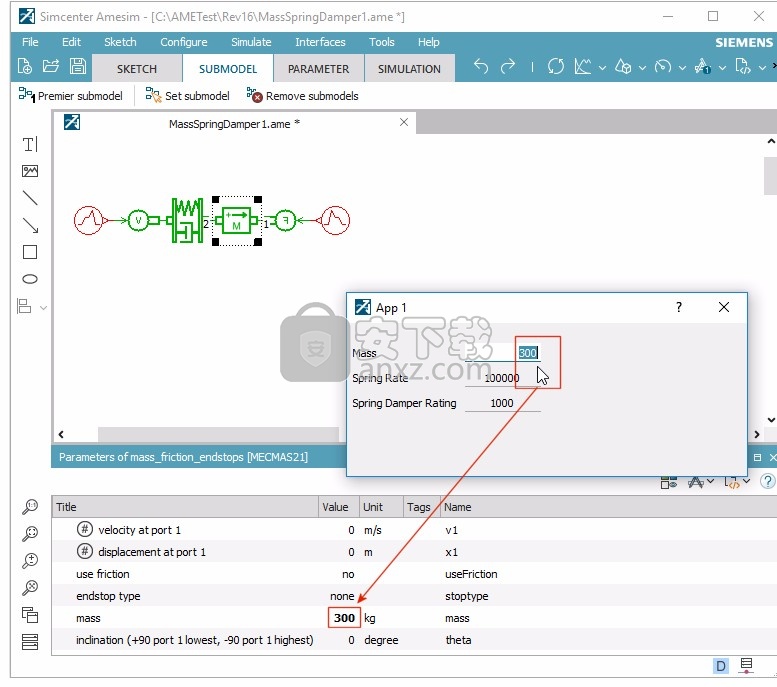Open the Configure menu
This screenshot has width=777, height=687.
point(183,42)
